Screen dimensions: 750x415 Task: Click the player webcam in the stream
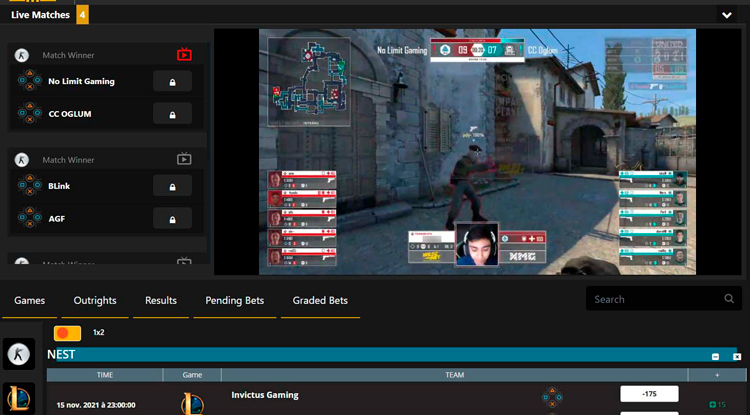coord(477,244)
